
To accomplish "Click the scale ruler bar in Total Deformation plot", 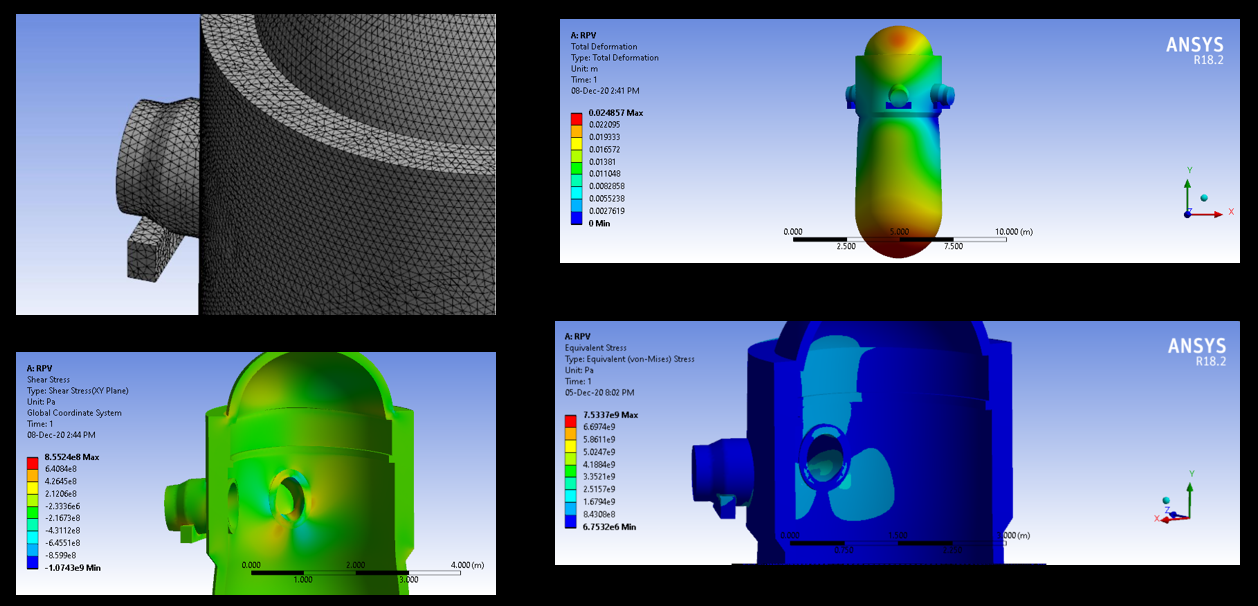I will [899, 239].
